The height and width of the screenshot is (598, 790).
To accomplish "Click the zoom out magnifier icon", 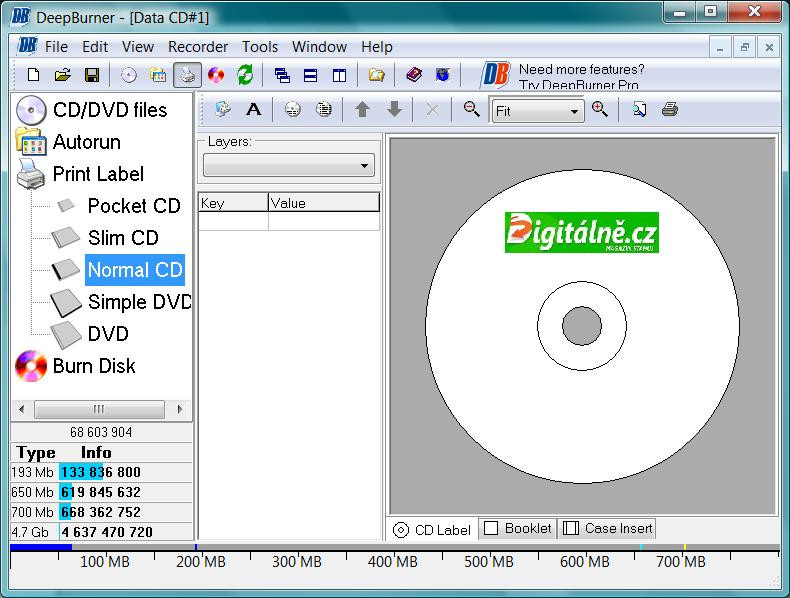I will [472, 110].
